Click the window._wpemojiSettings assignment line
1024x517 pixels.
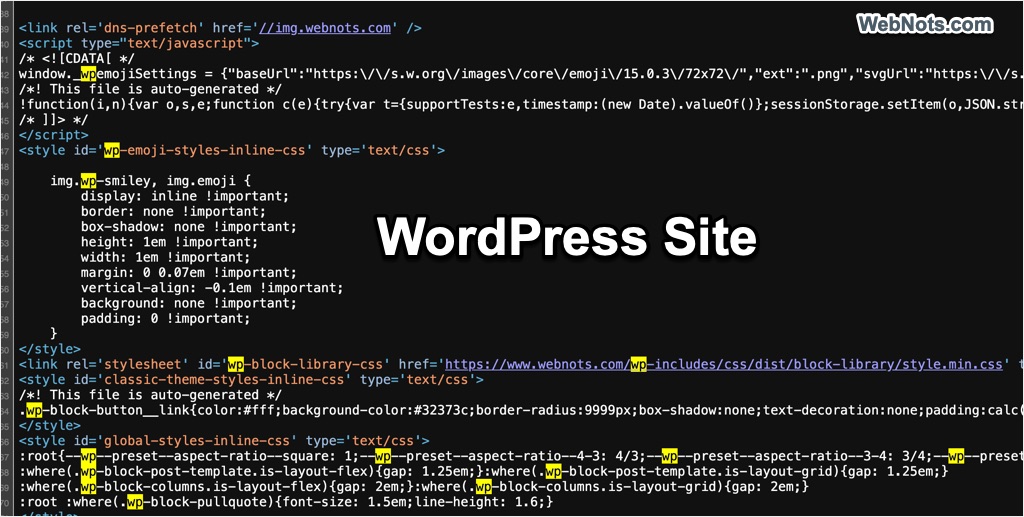coord(521,74)
